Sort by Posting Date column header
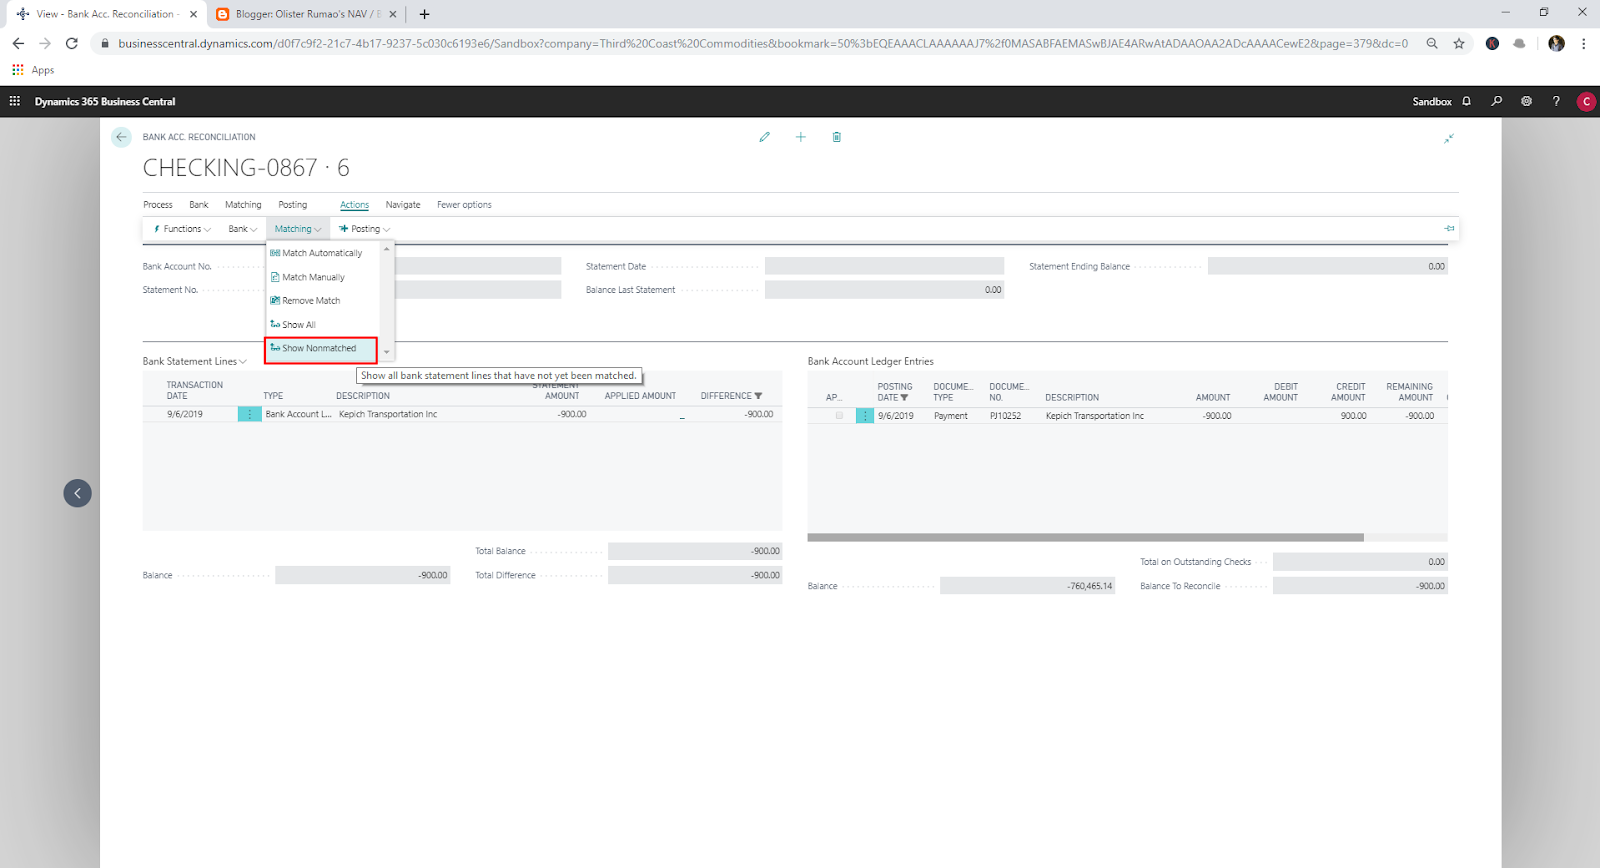 pos(893,392)
